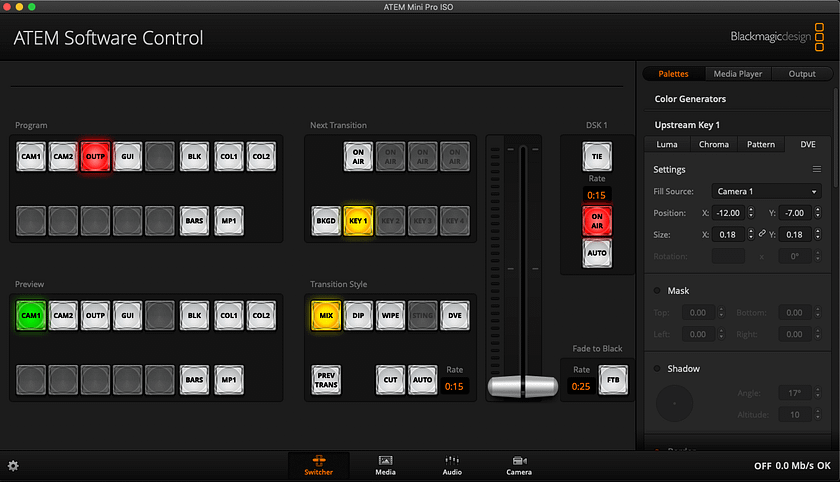Click the Position X value field
This screenshot has height=482, width=840.
[729, 213]
